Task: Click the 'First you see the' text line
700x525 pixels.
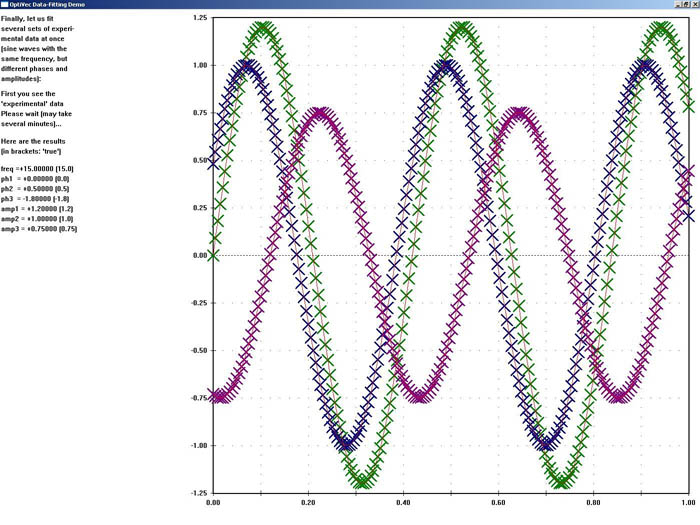Action: tap(28, 94)
